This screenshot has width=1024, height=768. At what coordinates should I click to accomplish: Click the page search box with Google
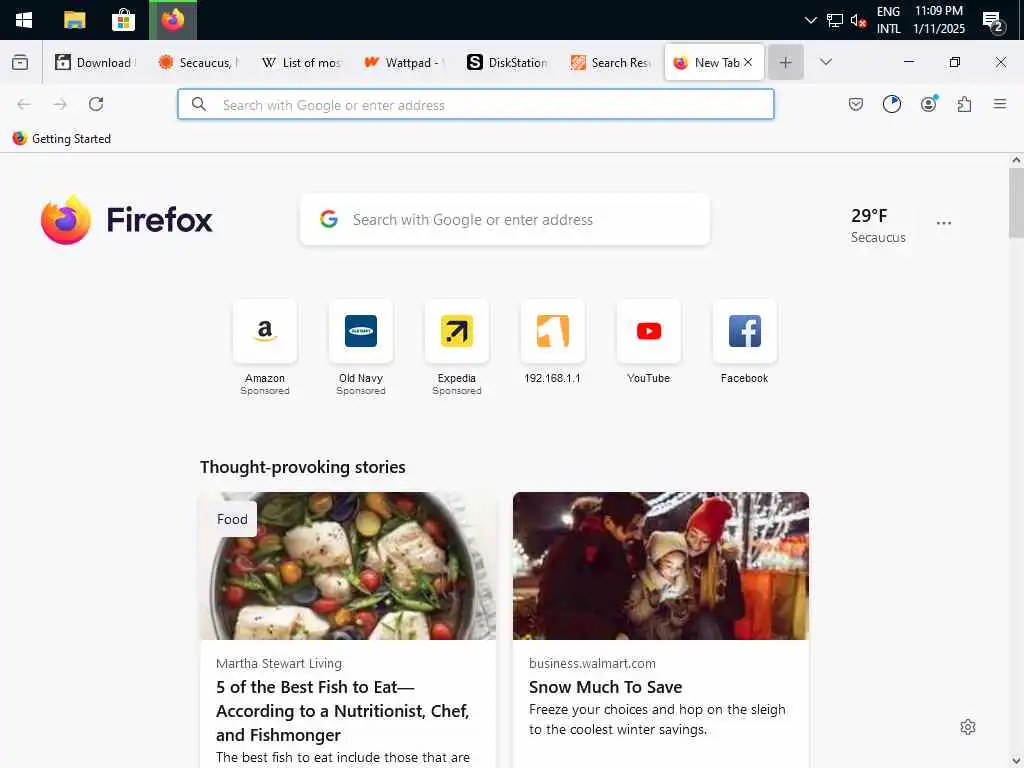pyautogui.click(x=505, y=219)
